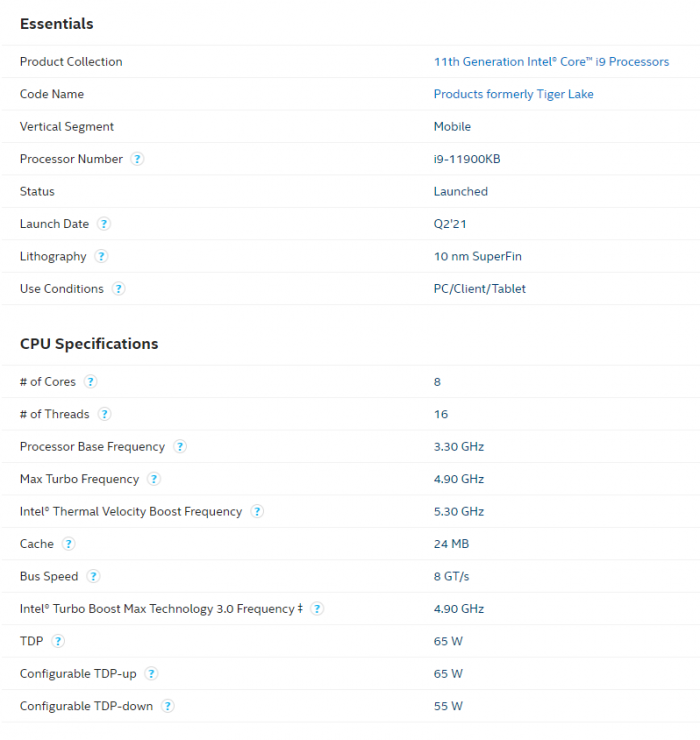Screen dimensions: 700x740
Task: Open Launch Date help tooltip icon
Action: click(104, 224)
